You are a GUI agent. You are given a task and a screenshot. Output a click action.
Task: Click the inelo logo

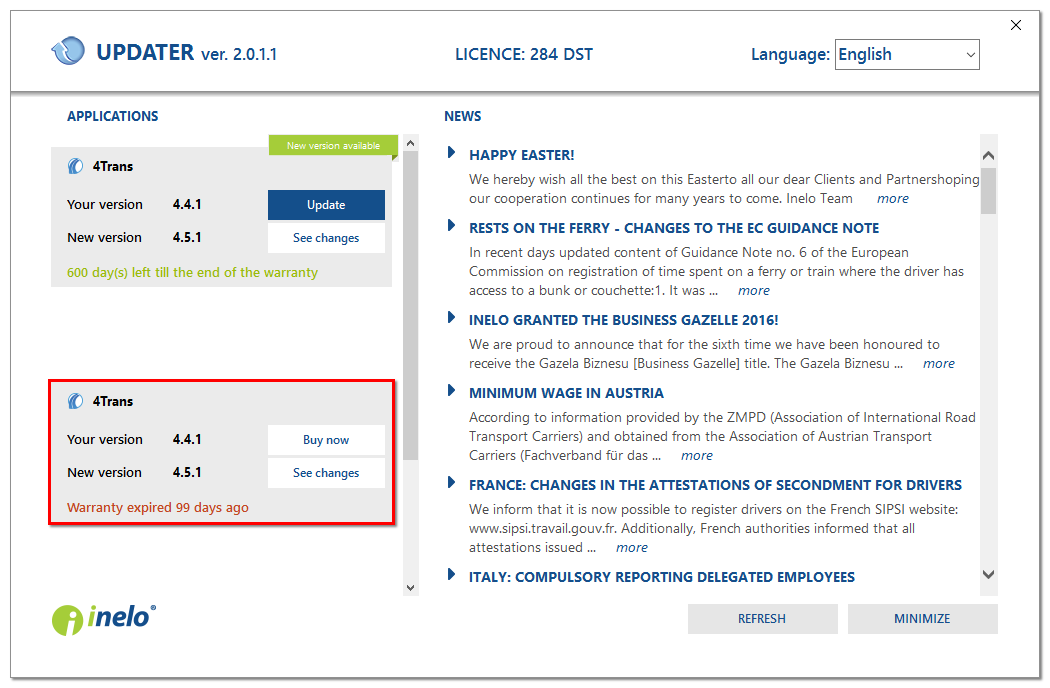click(x=104, y=619)
